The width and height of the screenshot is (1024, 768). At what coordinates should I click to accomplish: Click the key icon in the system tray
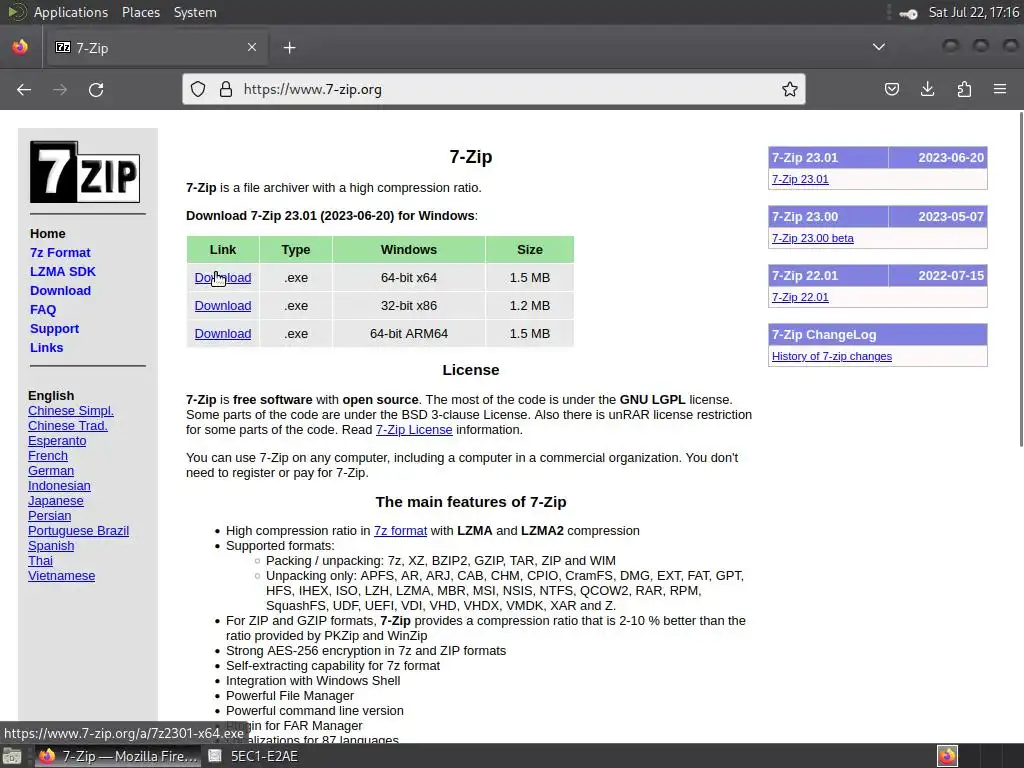(908, 13)
